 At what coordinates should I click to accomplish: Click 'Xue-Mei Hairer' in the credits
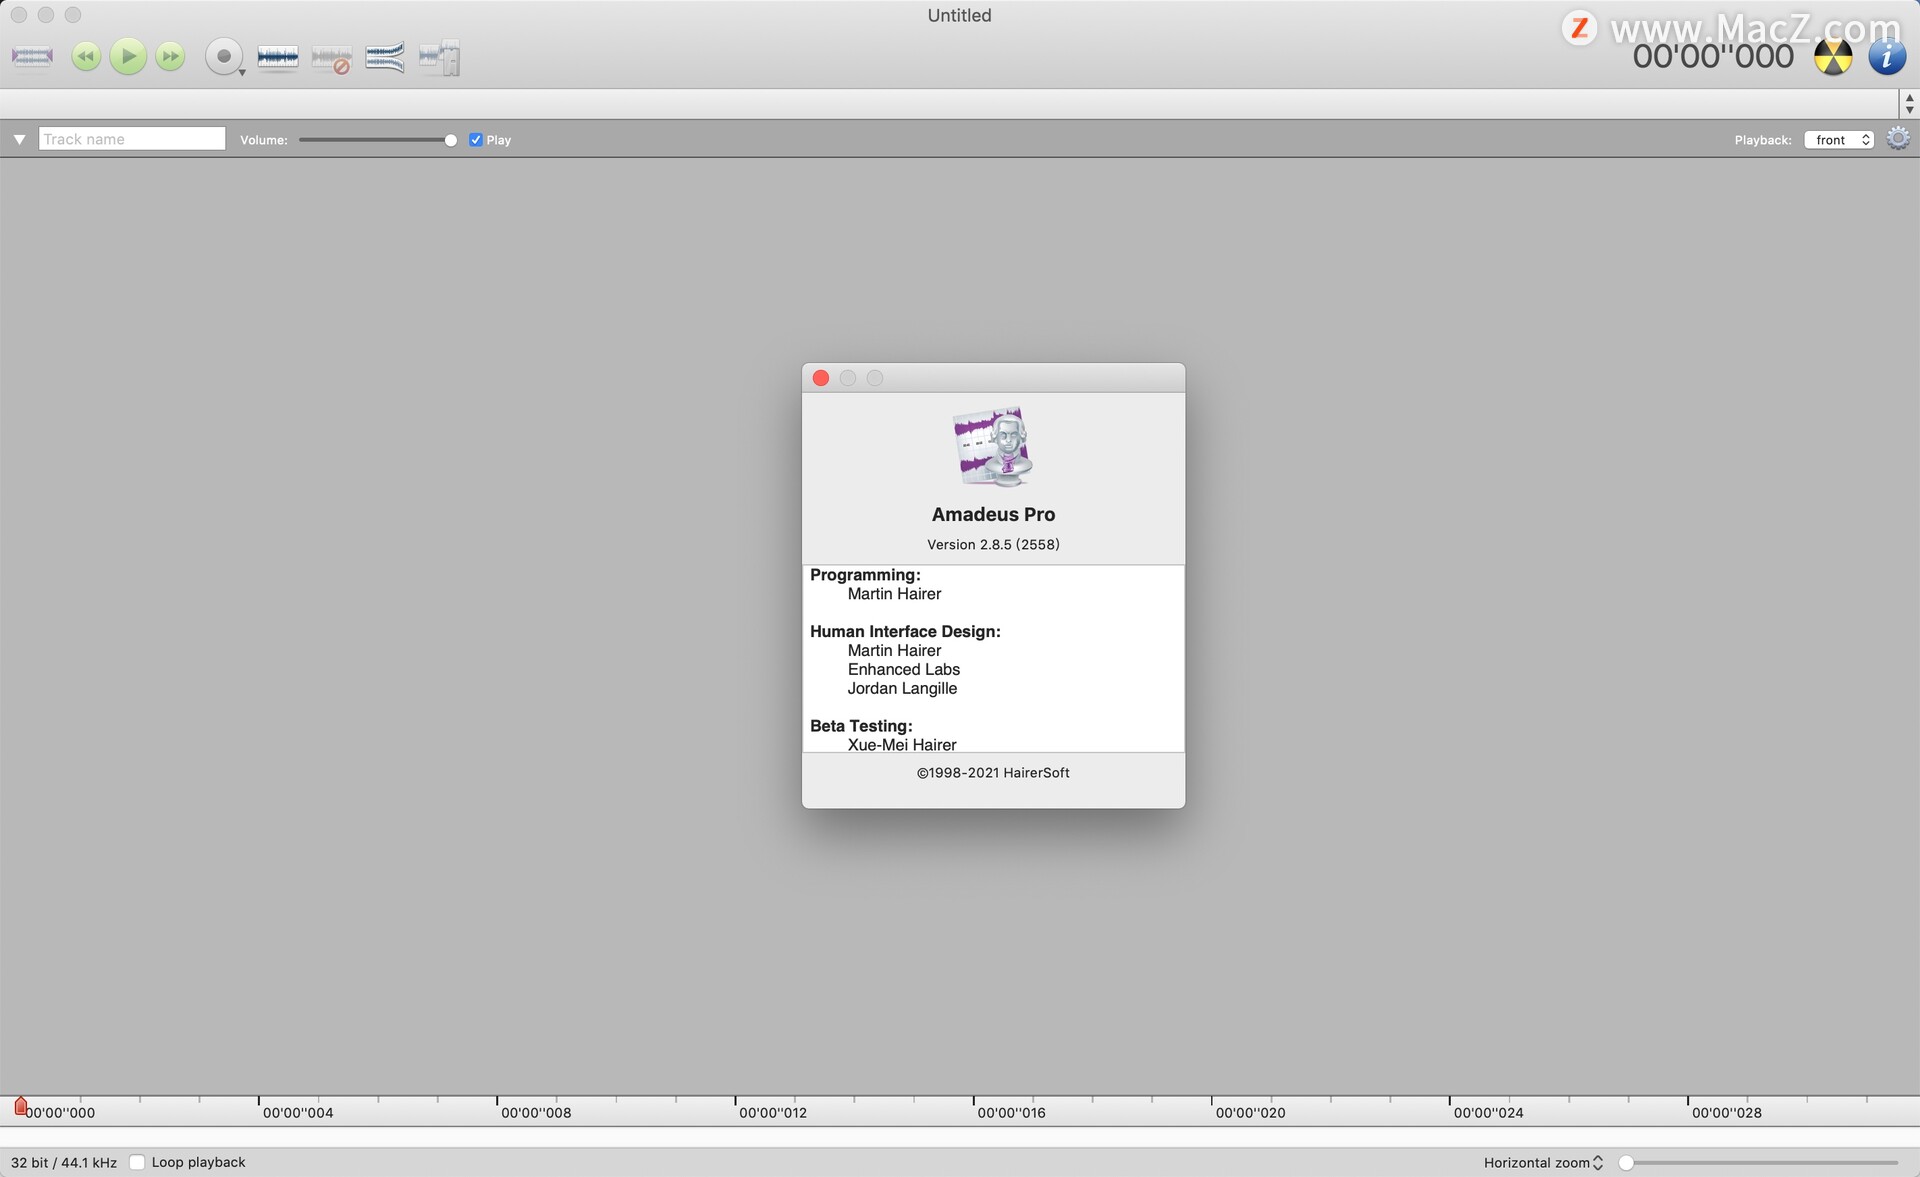(x=902, y=745)
